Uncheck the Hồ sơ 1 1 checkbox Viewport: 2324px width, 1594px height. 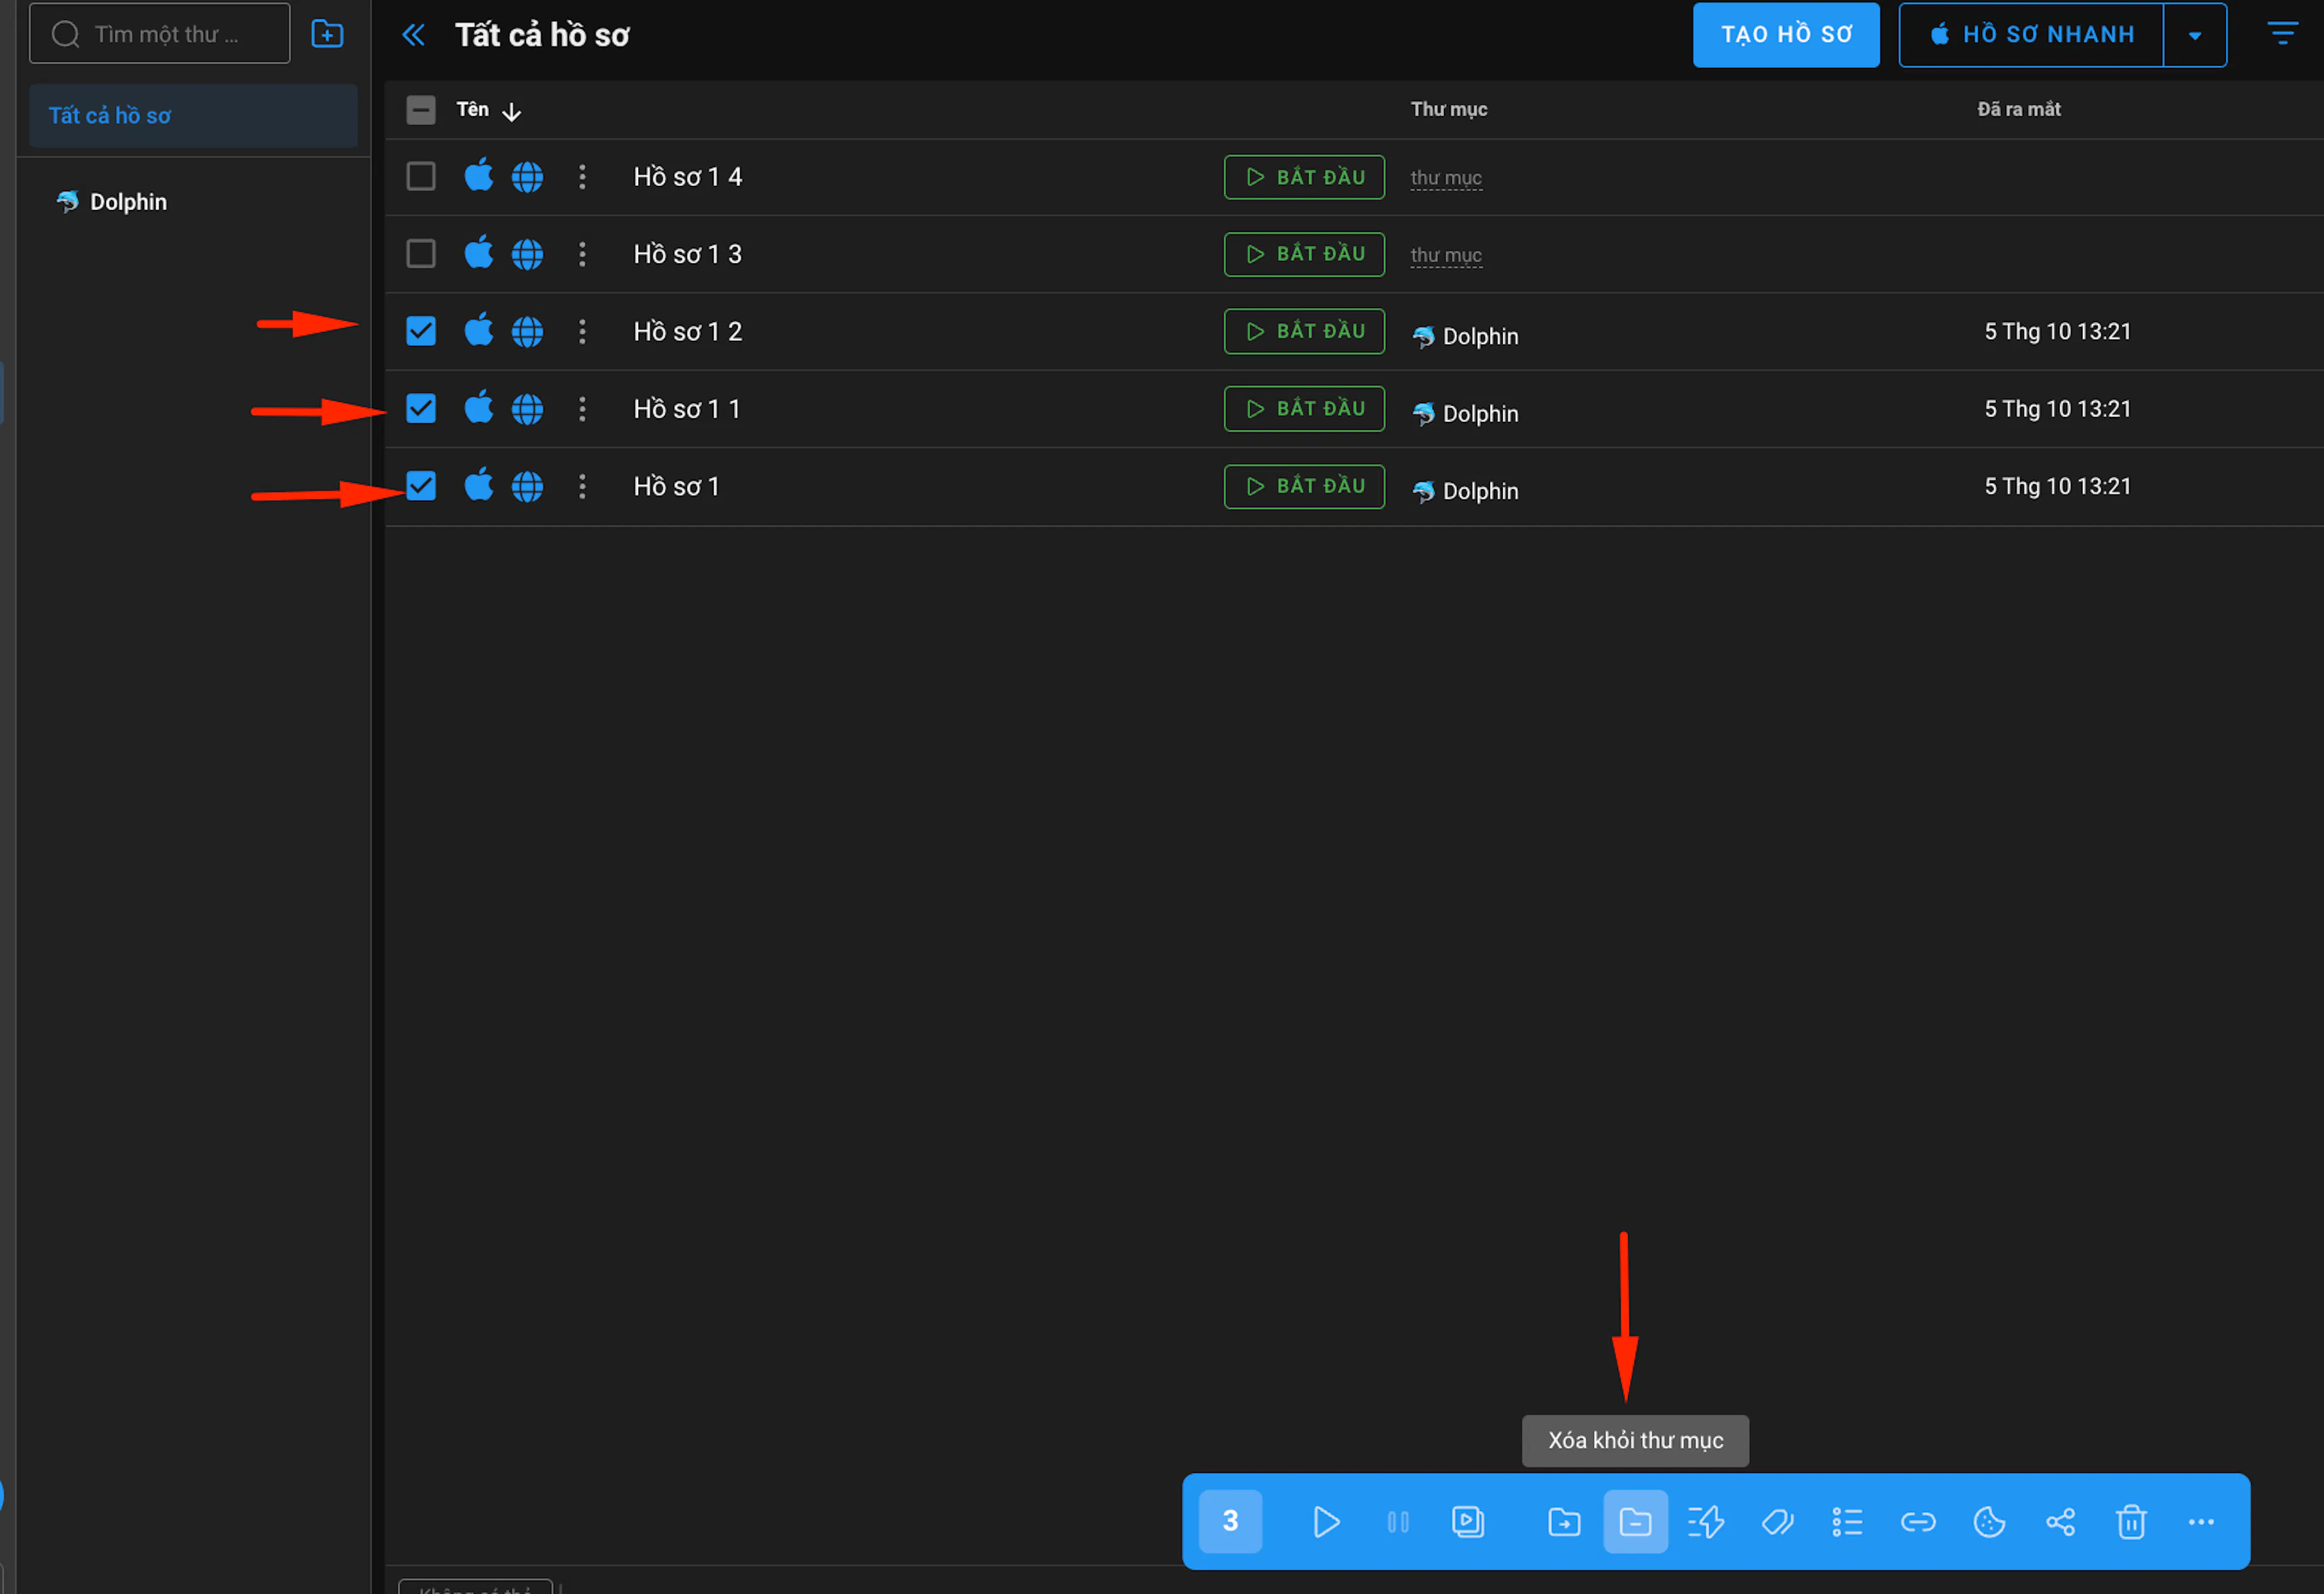click(x=421, y=408)
